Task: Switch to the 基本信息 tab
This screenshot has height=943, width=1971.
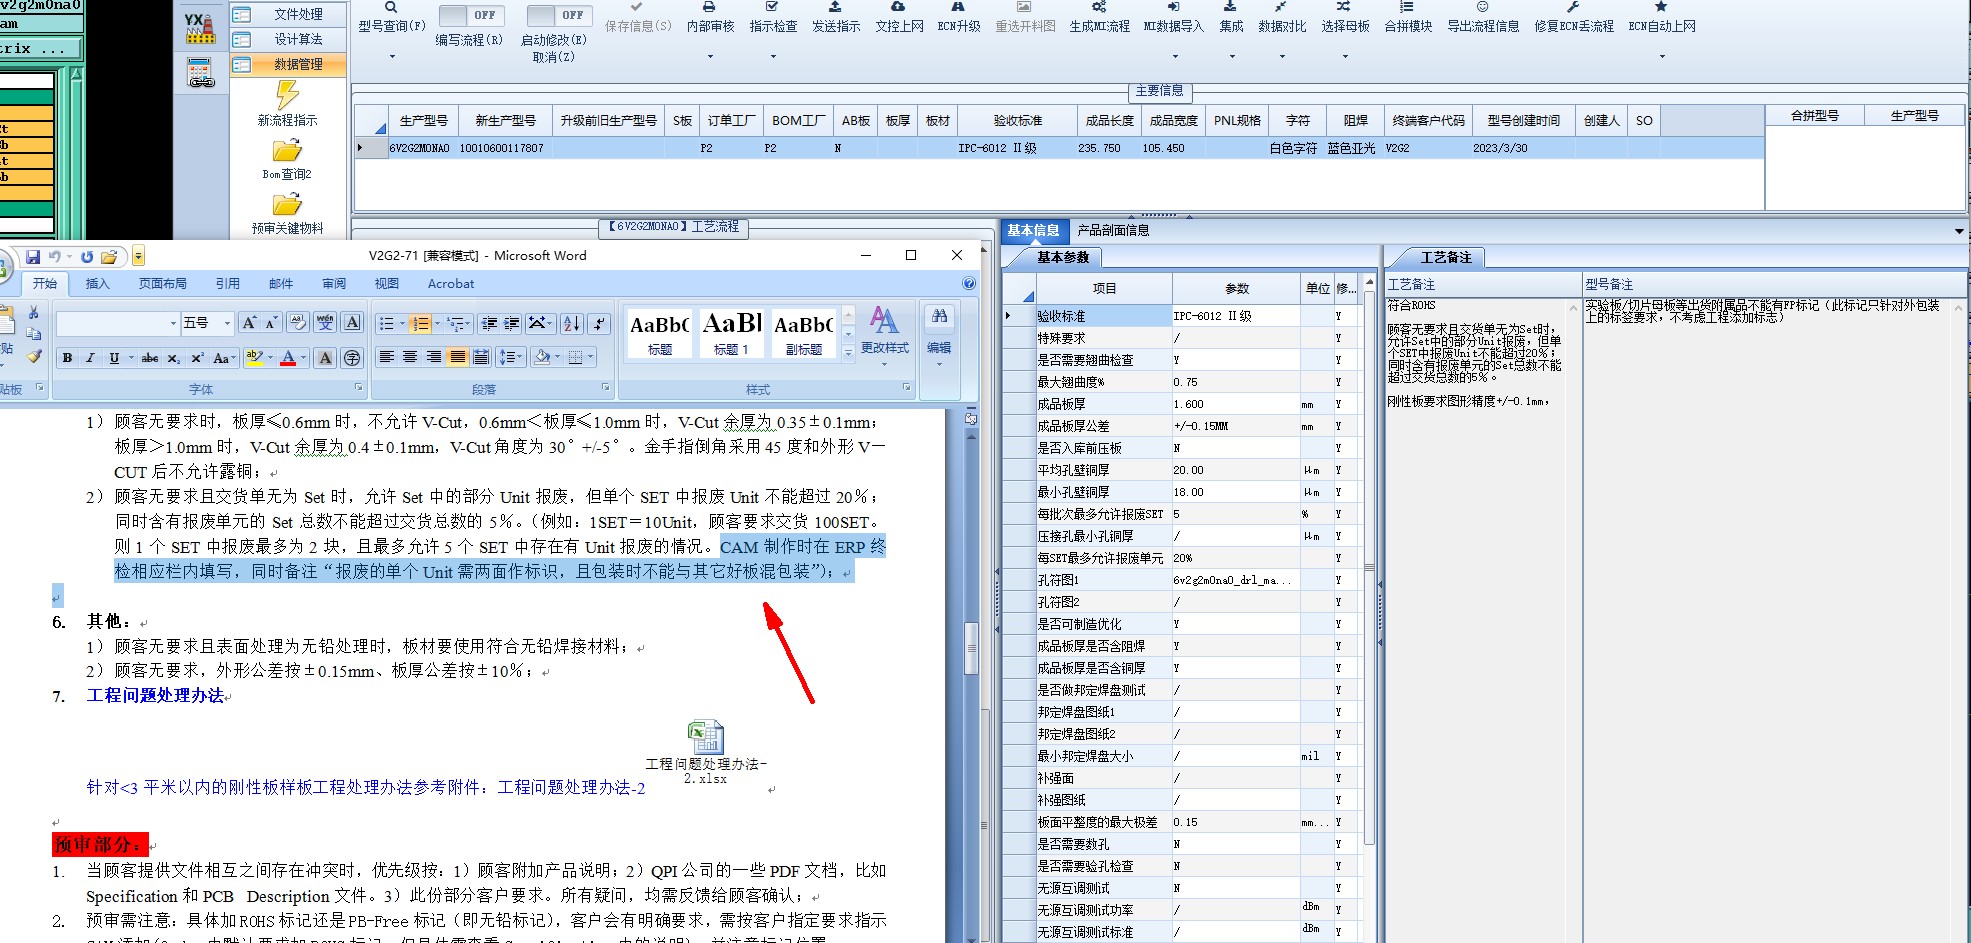Action: point(1033,230)
